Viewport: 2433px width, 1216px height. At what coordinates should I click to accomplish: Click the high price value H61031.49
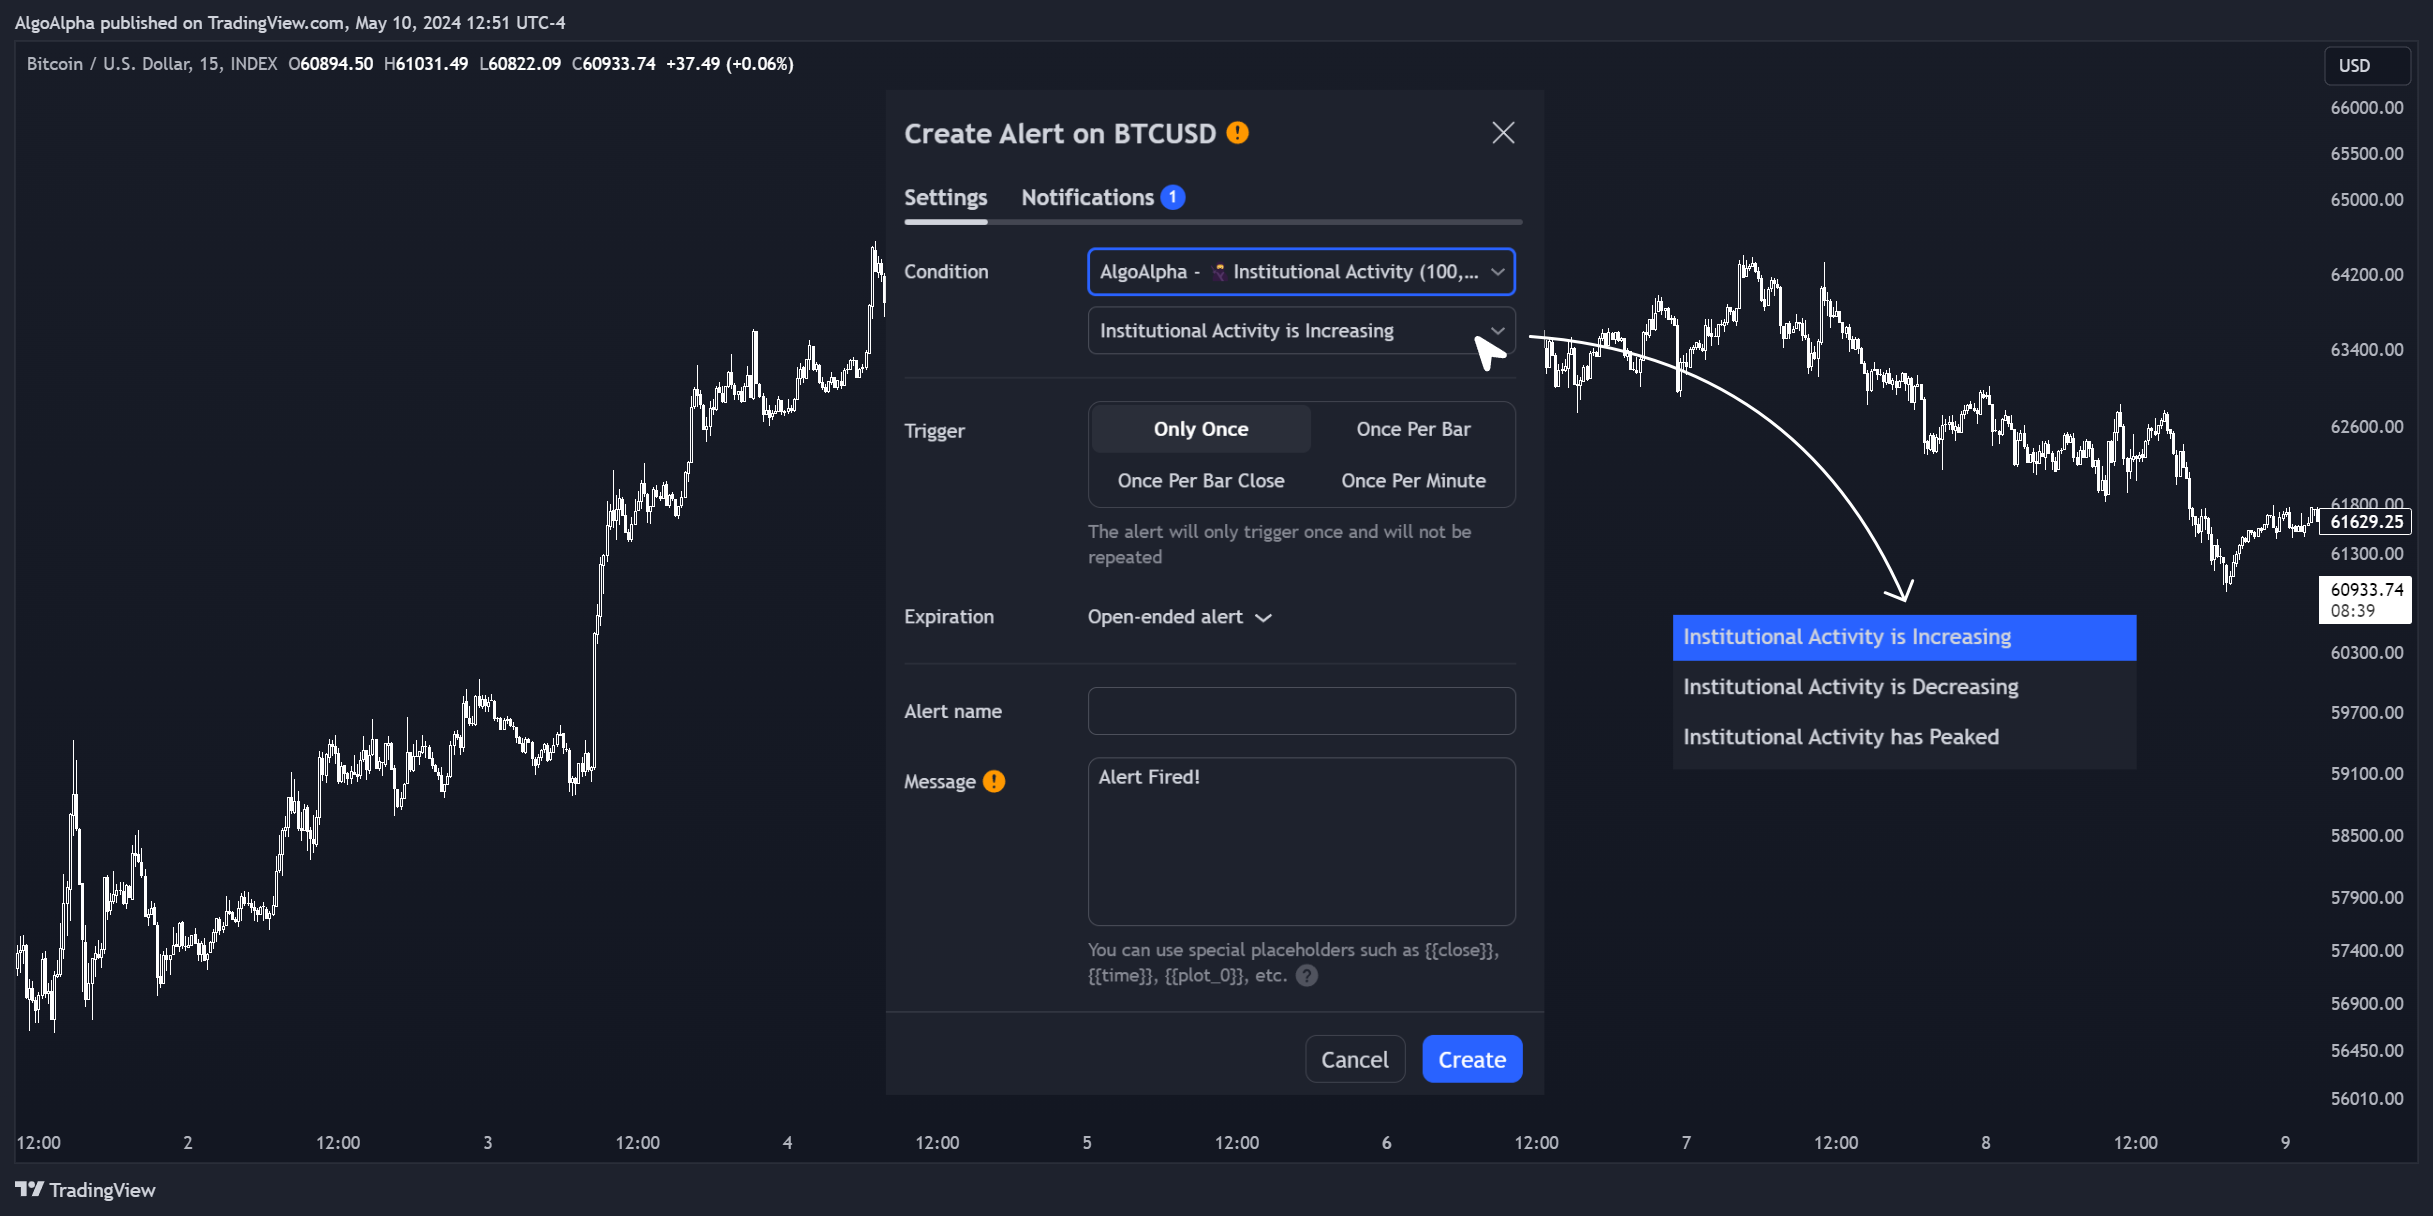tap(426, 64)
